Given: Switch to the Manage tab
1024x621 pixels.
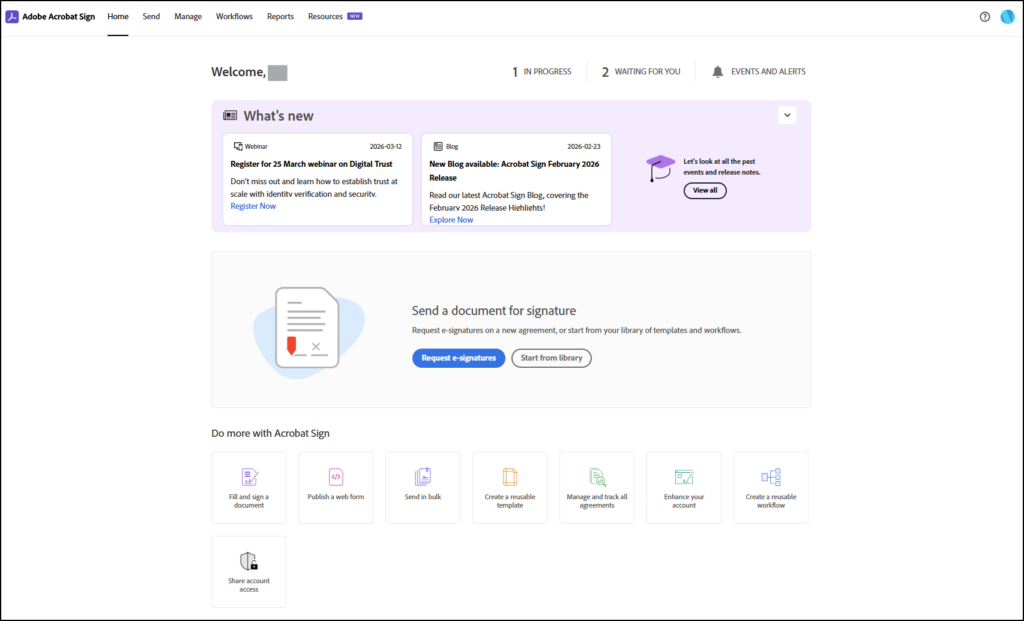Looking at the screenshot, I should 188,17.
